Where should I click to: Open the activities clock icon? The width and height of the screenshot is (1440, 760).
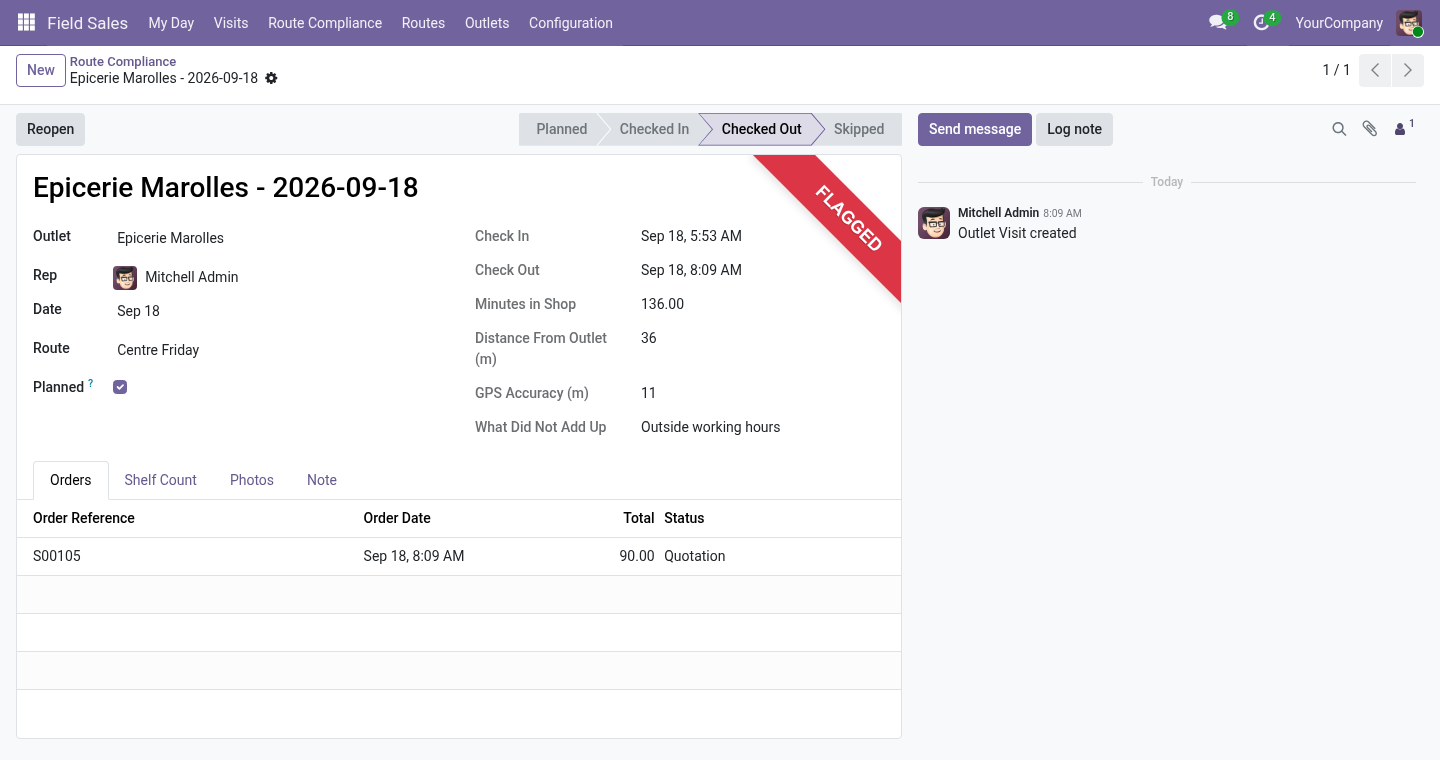click(x=1261, y=22)
